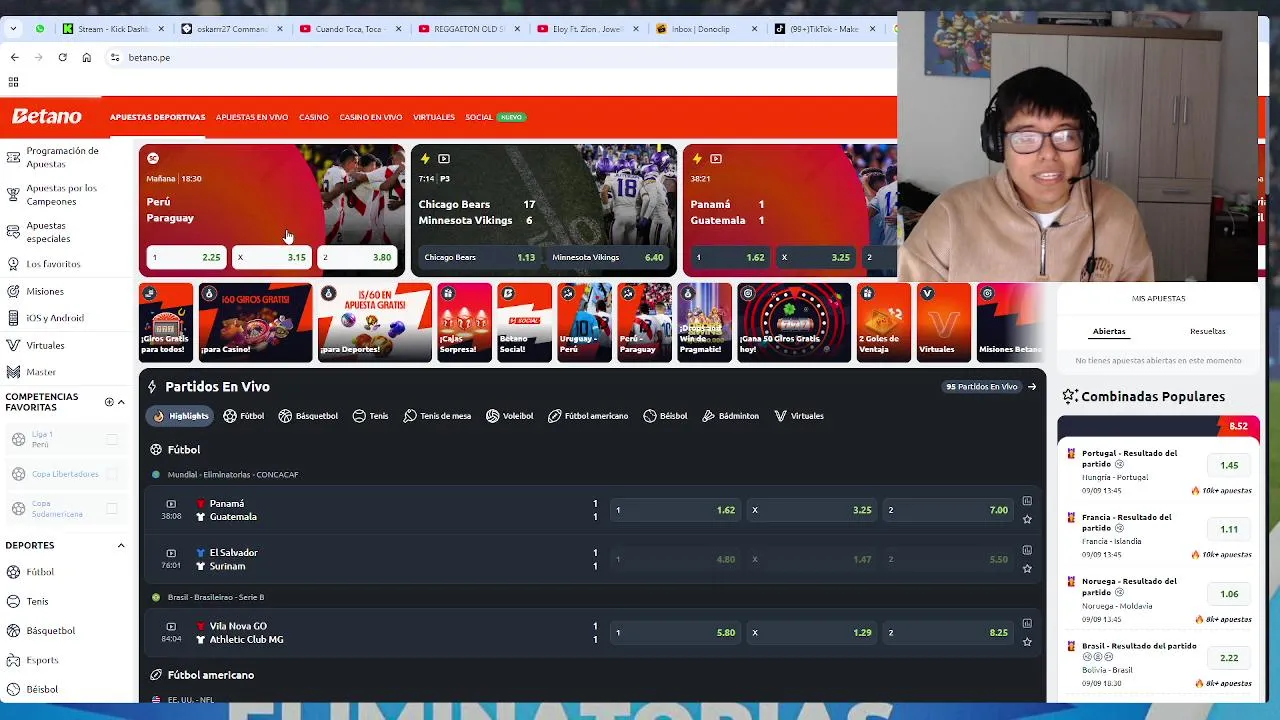Select Béisbol icon under Deportes

tap(13, 689)
